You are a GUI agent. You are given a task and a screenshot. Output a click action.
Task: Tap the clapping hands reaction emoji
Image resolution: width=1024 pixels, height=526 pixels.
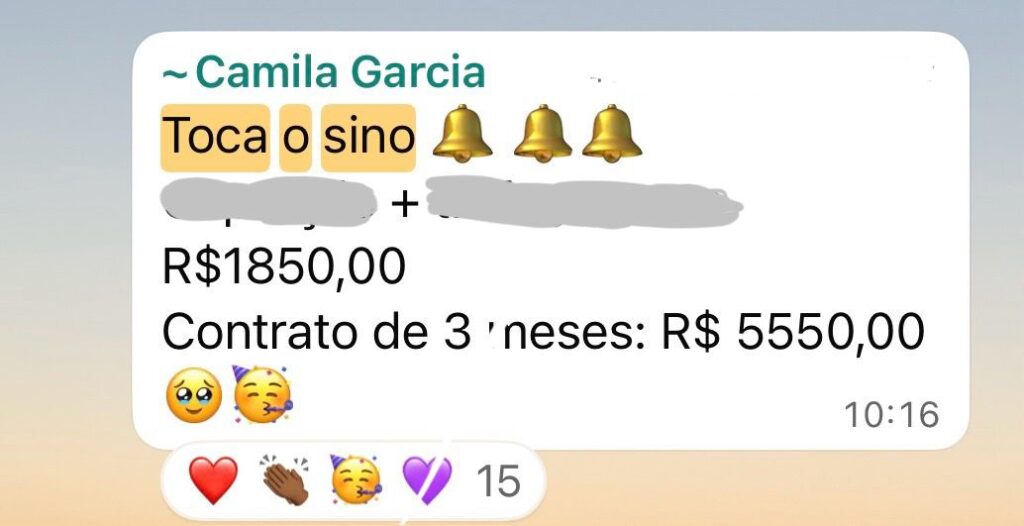pyautogui.click(x=285, y=481)
